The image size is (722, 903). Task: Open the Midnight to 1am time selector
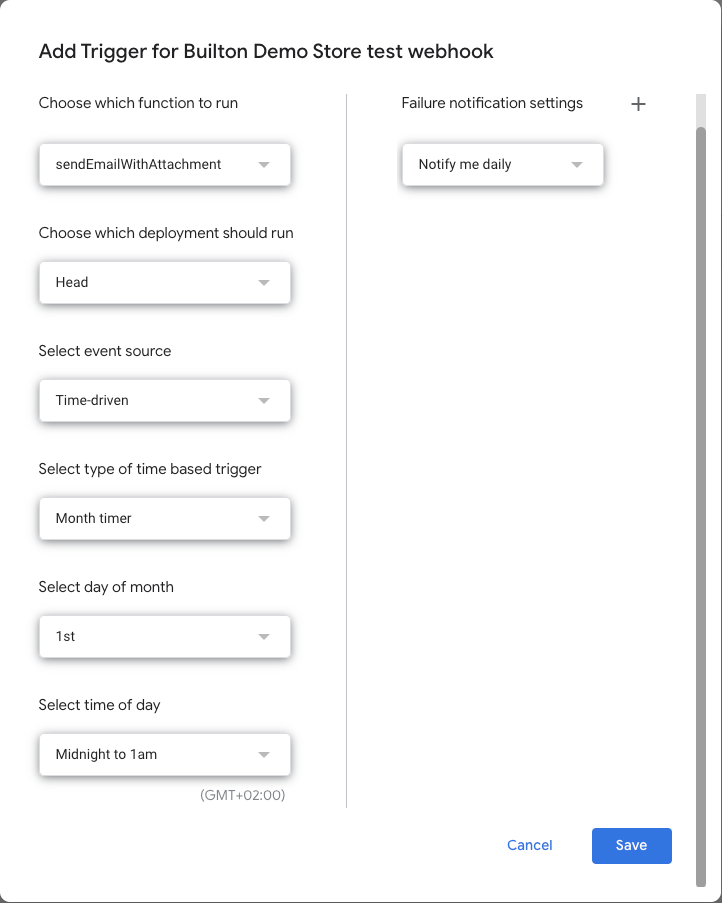tap(165, 755)
